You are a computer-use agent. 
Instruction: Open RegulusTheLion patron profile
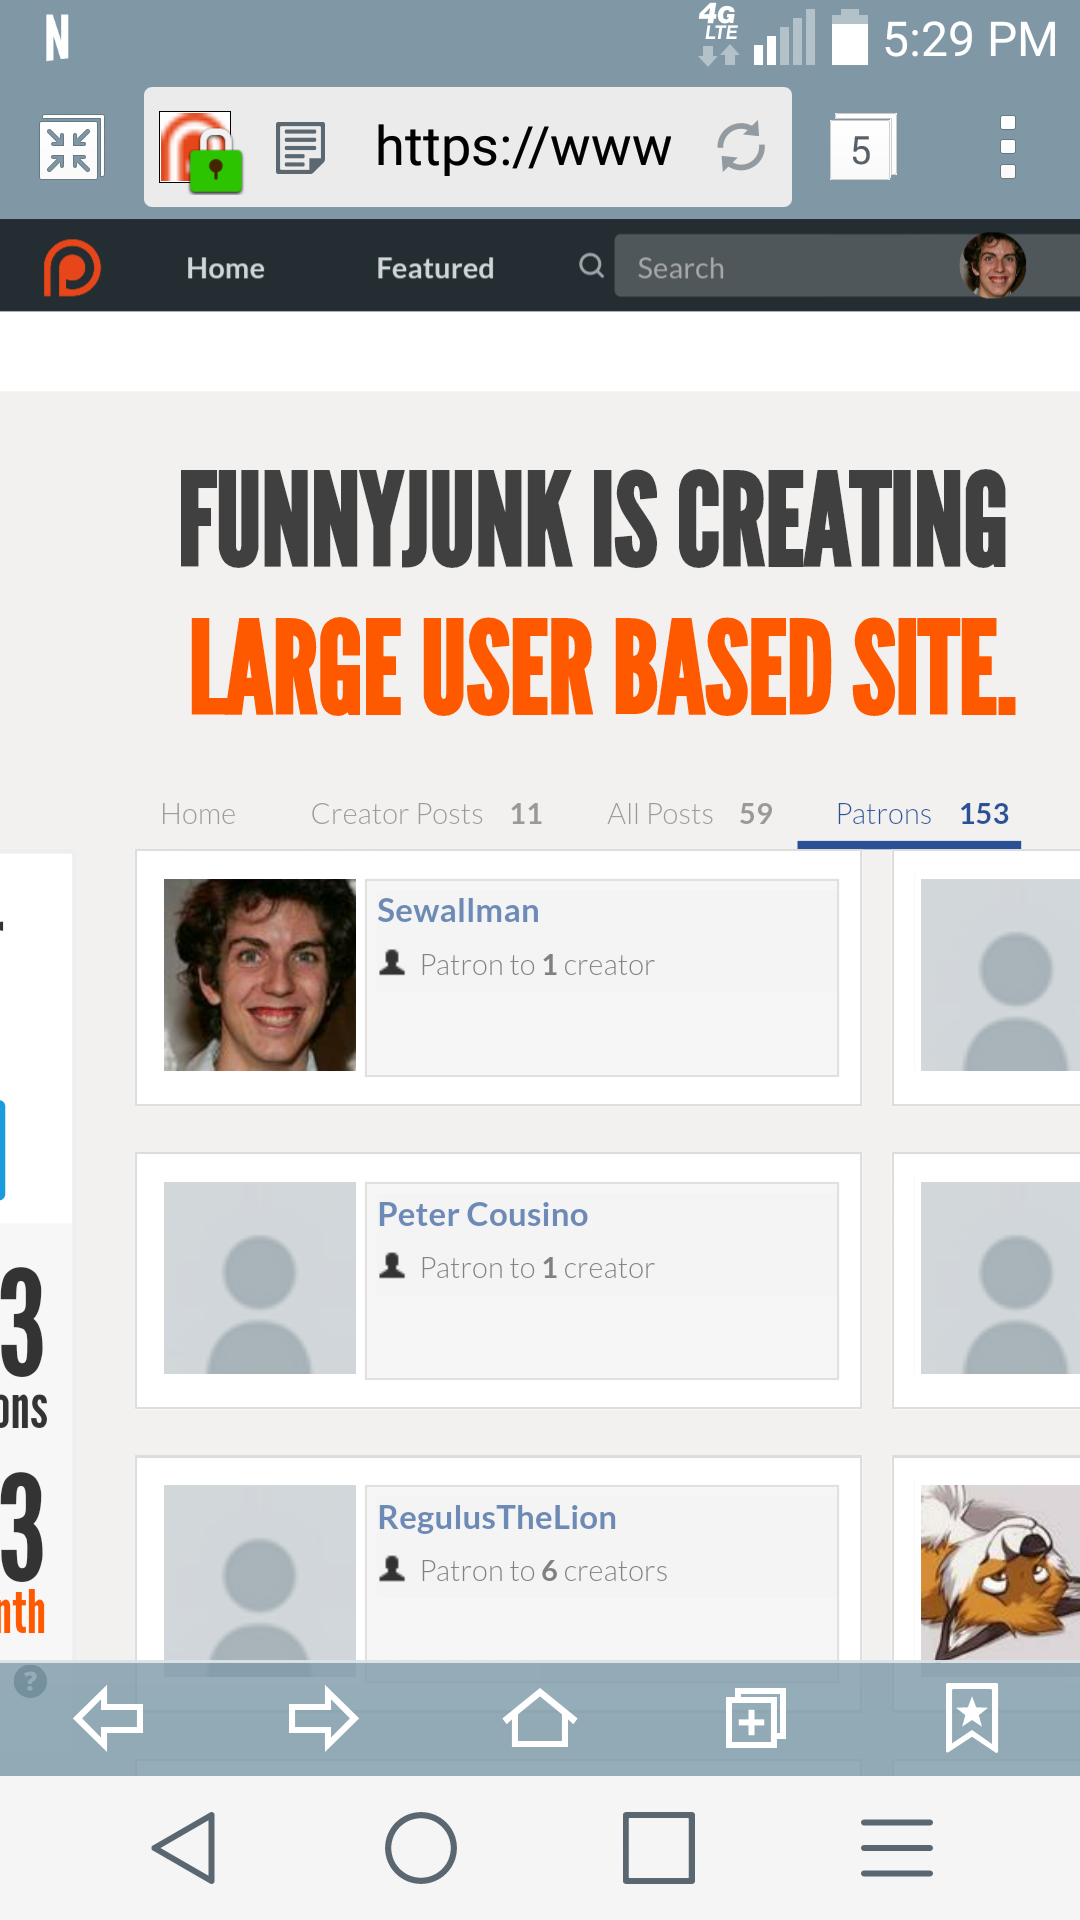coord(496,1517)
